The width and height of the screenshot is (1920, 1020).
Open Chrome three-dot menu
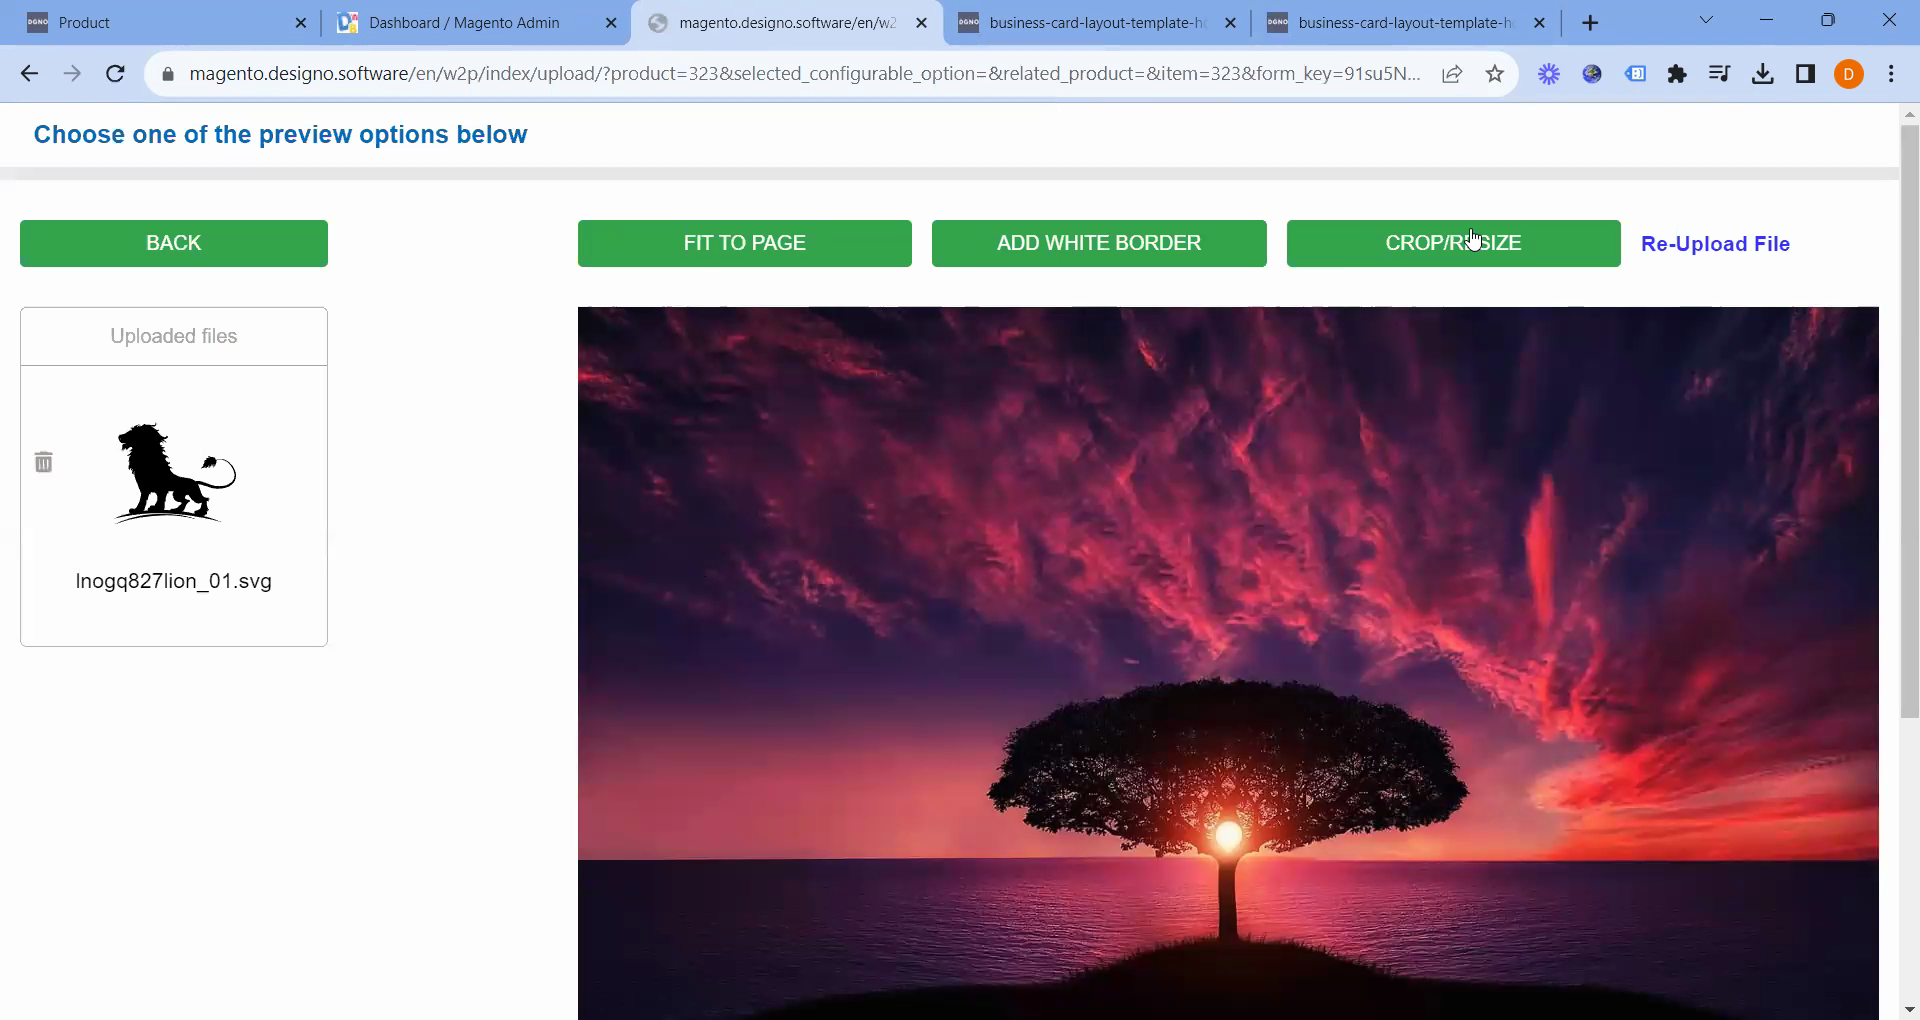pyautogui.click(x=1891, y=73)
